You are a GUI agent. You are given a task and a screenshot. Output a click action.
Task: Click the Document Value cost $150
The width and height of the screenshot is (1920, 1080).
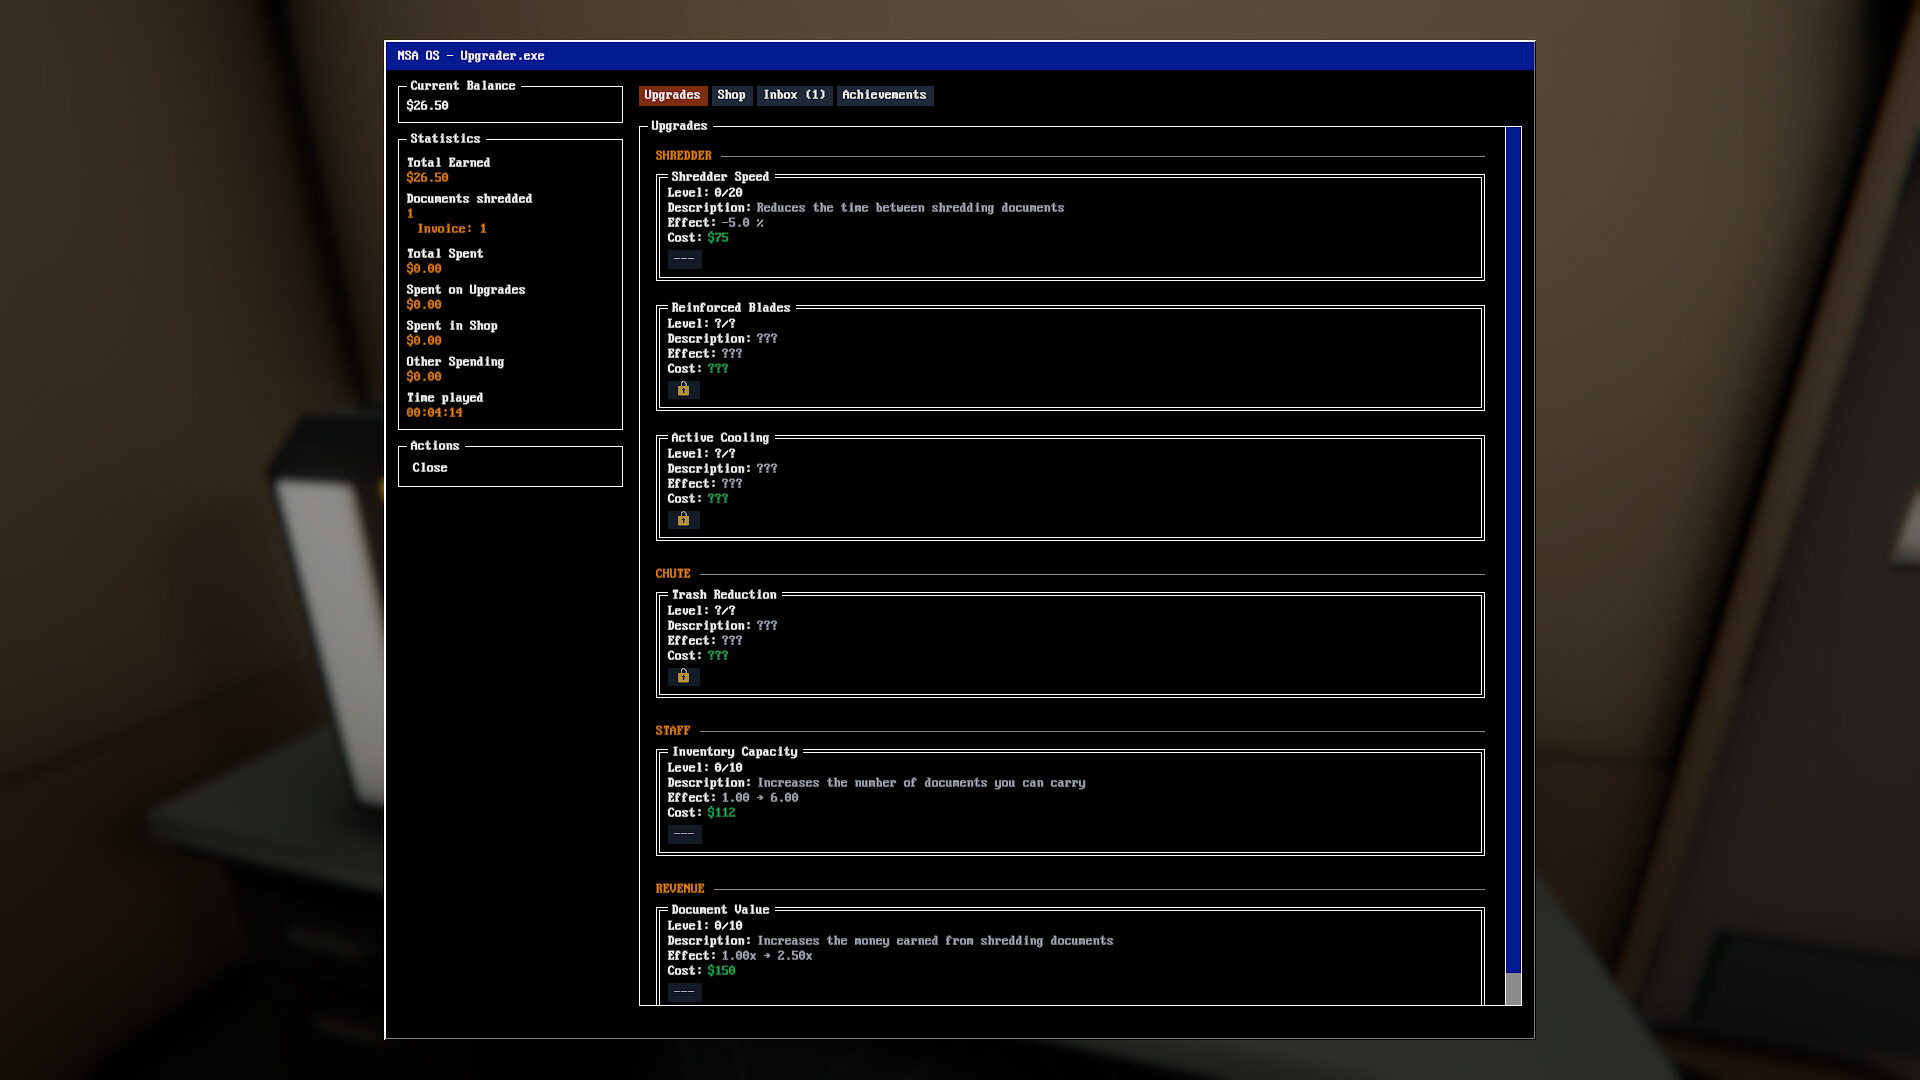(x=721, y=971)
